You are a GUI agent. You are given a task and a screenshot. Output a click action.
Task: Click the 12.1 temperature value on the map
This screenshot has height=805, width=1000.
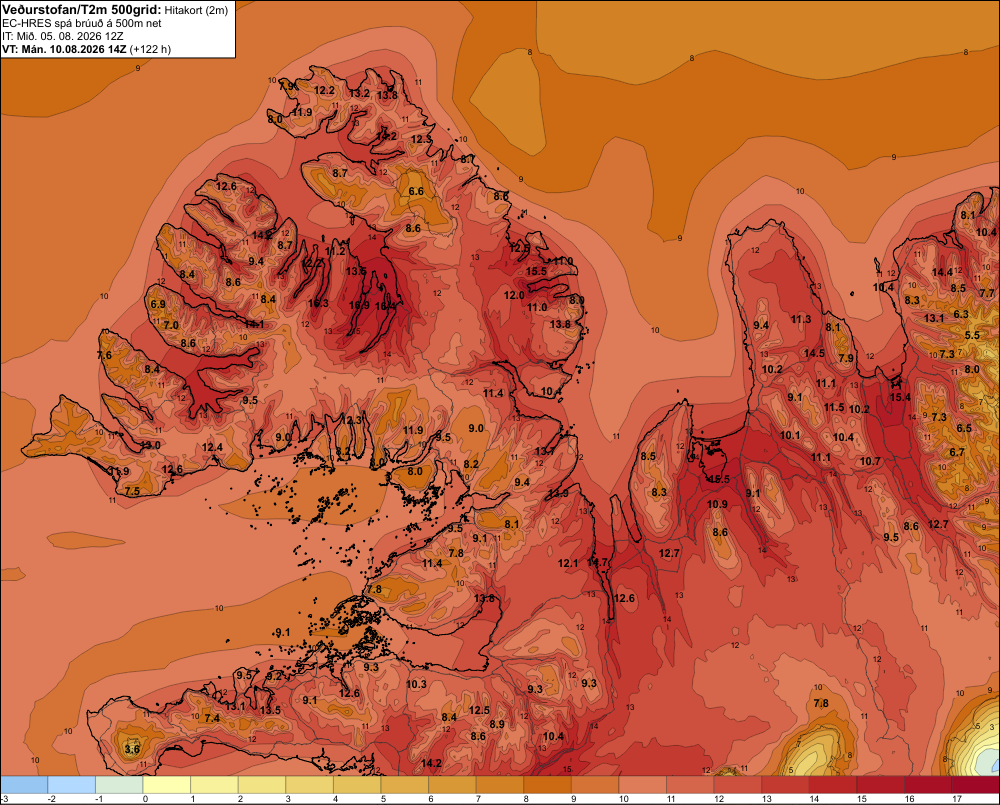[568, 563]
